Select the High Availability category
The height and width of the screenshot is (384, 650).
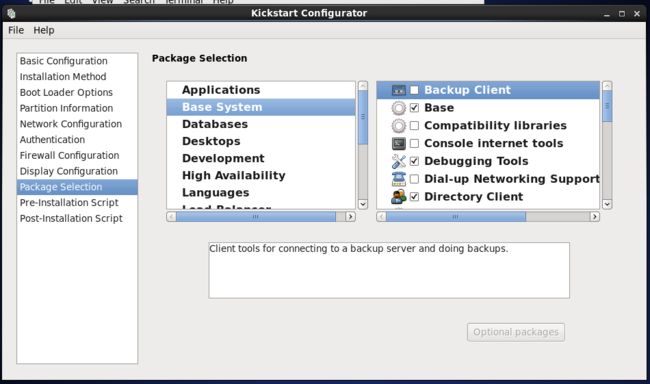tap(261, 175)
